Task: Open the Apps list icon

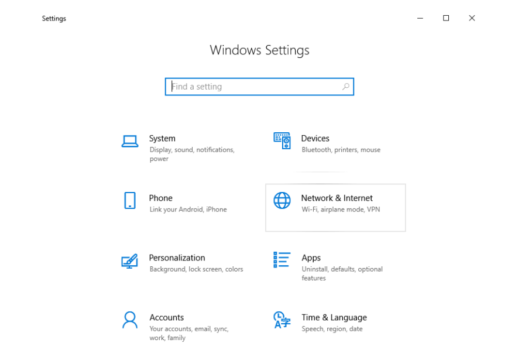Action: click(x=282, y=260)
